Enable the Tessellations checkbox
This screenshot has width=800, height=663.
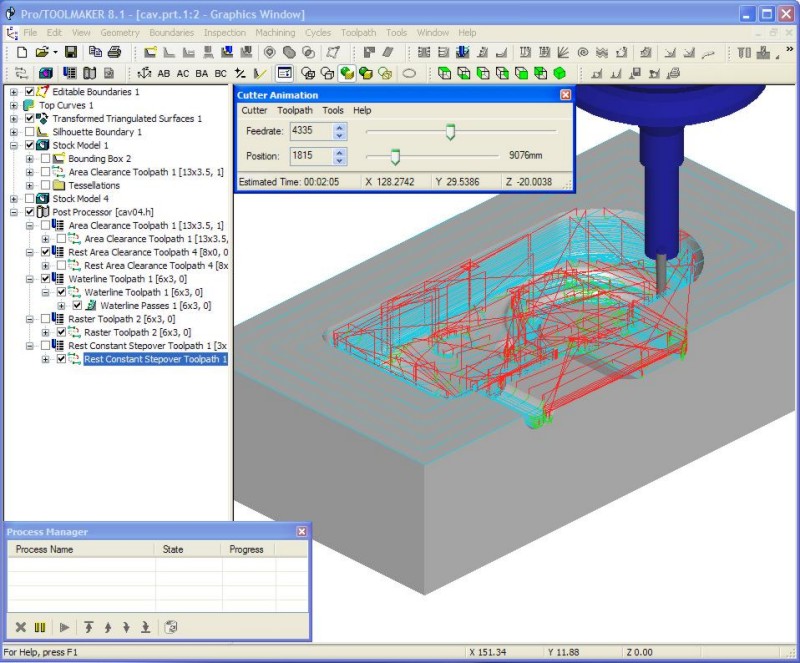click(45, 185)
